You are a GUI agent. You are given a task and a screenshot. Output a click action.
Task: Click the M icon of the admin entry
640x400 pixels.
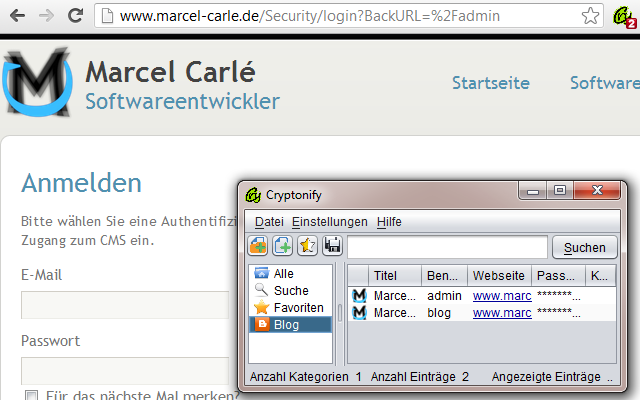coord(359,296)
